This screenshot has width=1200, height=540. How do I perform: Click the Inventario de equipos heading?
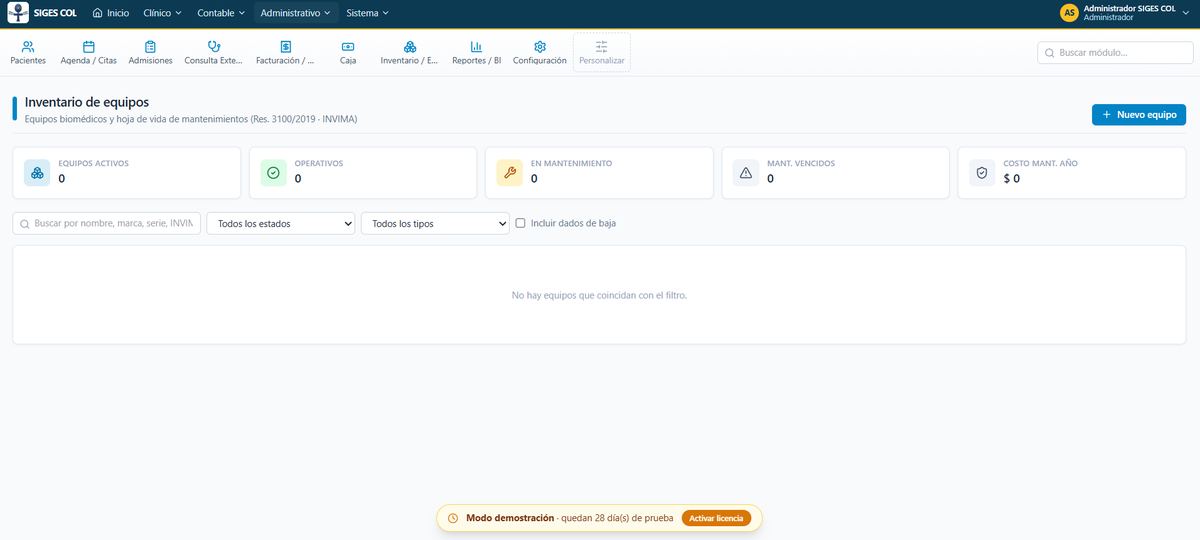pyautogui.click(x=87, y=102)
